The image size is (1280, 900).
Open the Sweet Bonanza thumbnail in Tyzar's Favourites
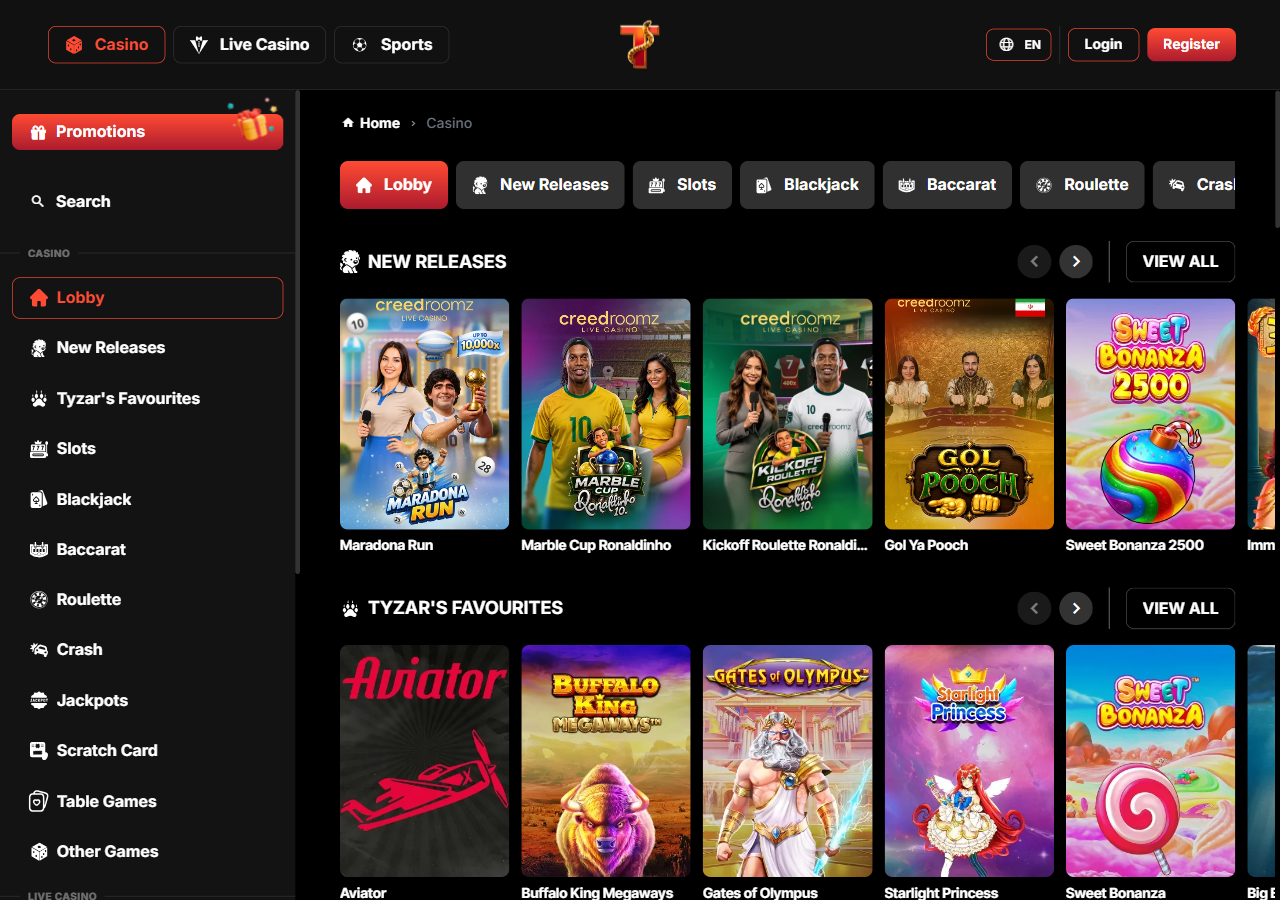(x=1150, y=761)
